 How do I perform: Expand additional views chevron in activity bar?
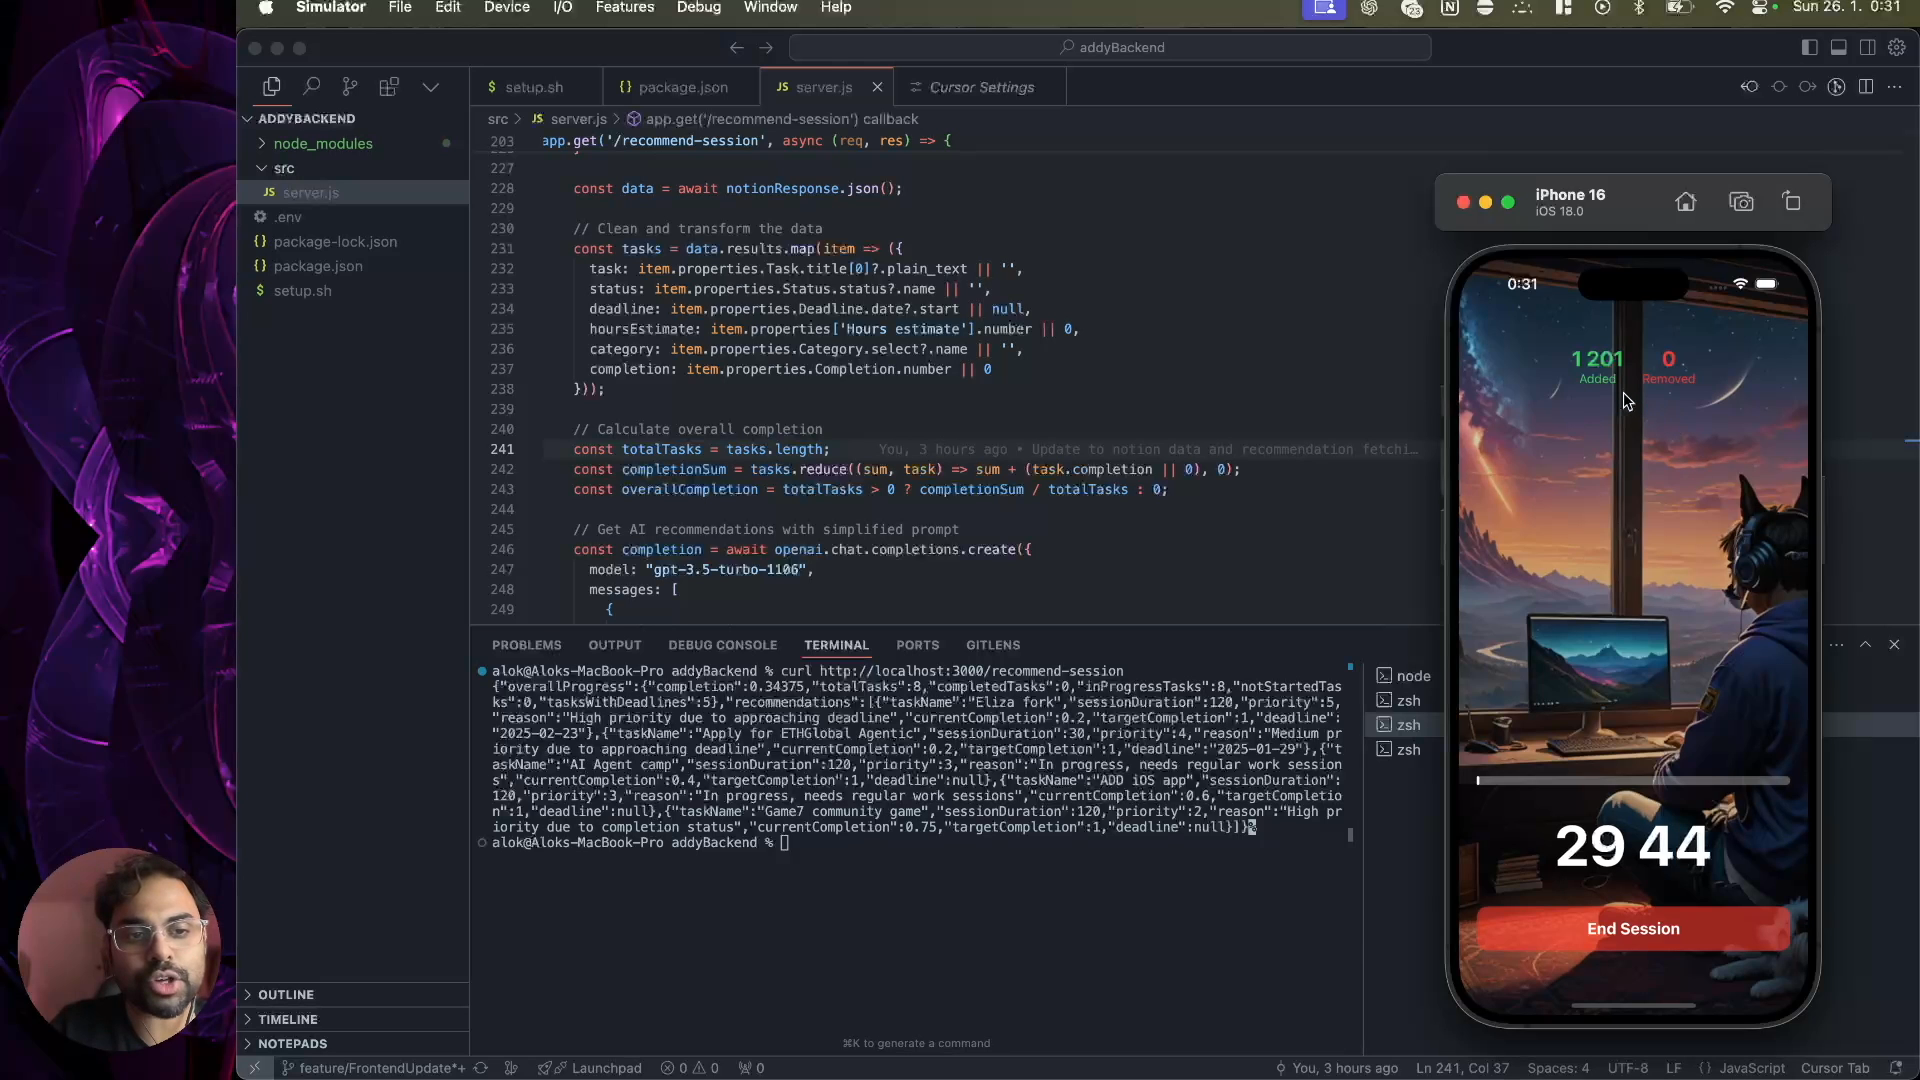(x=431, y=87)
